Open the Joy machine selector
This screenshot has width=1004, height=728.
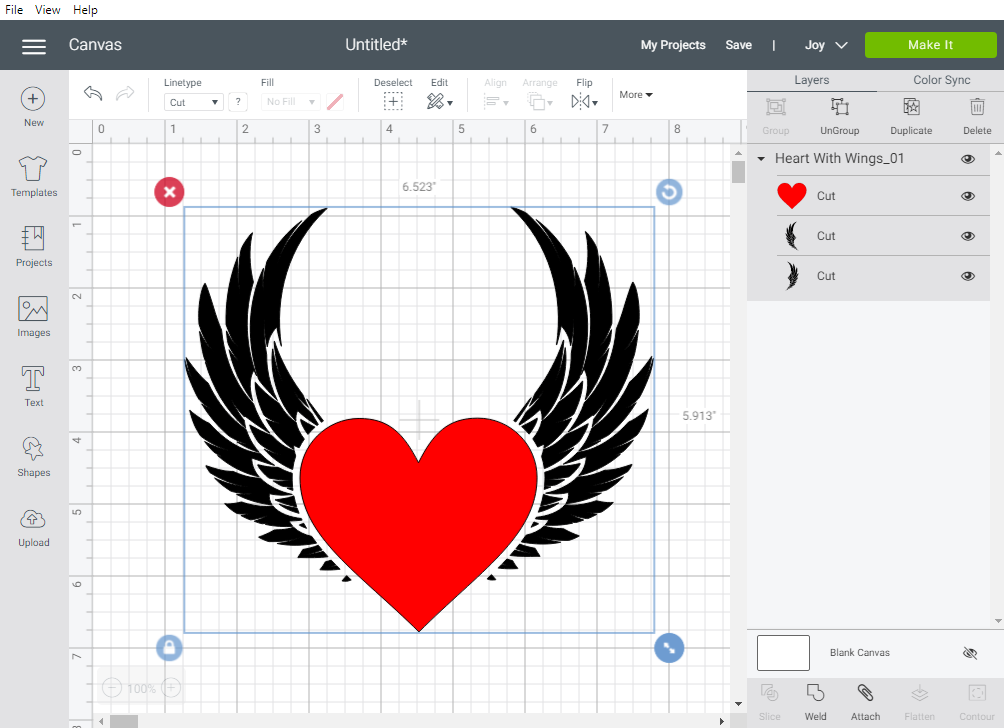tap(826, 45)
